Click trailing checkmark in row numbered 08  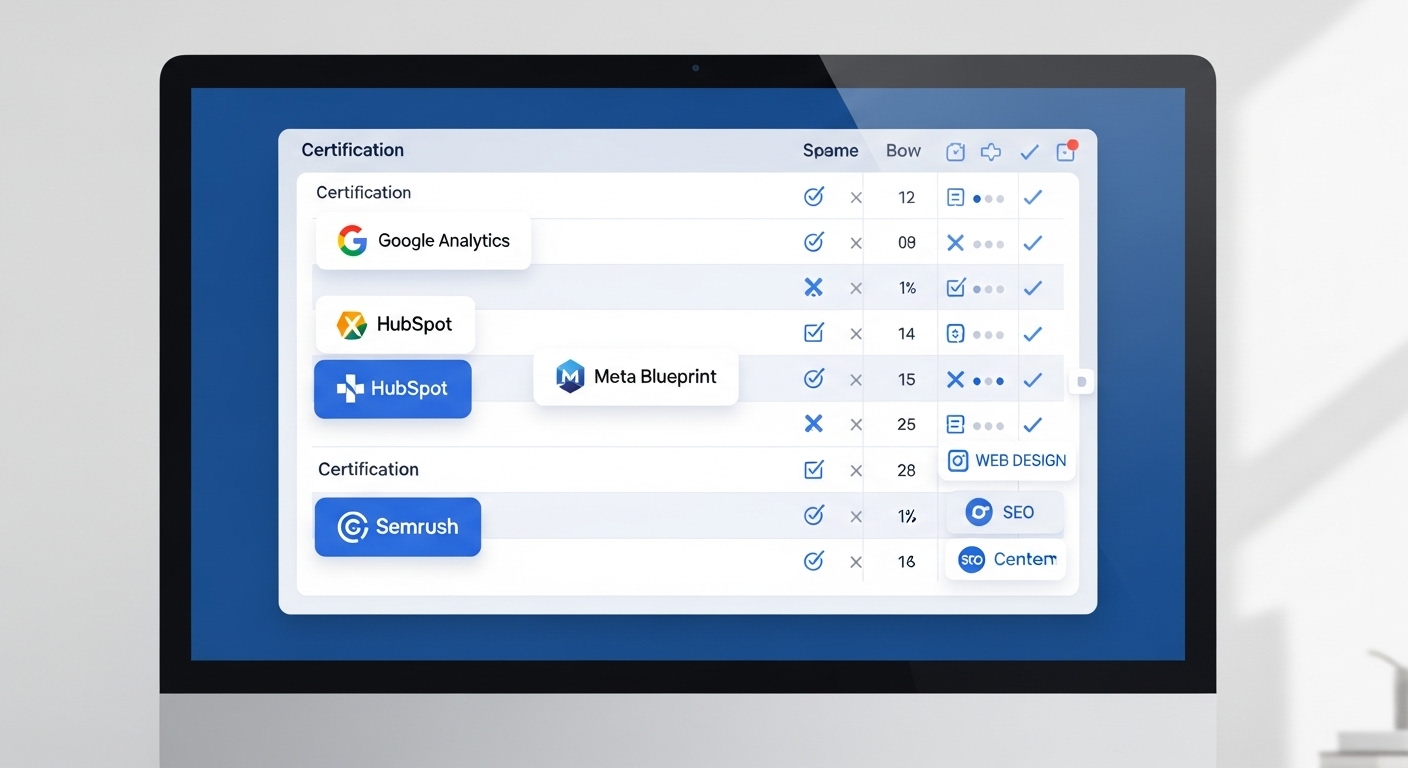tap(1033, 243)
